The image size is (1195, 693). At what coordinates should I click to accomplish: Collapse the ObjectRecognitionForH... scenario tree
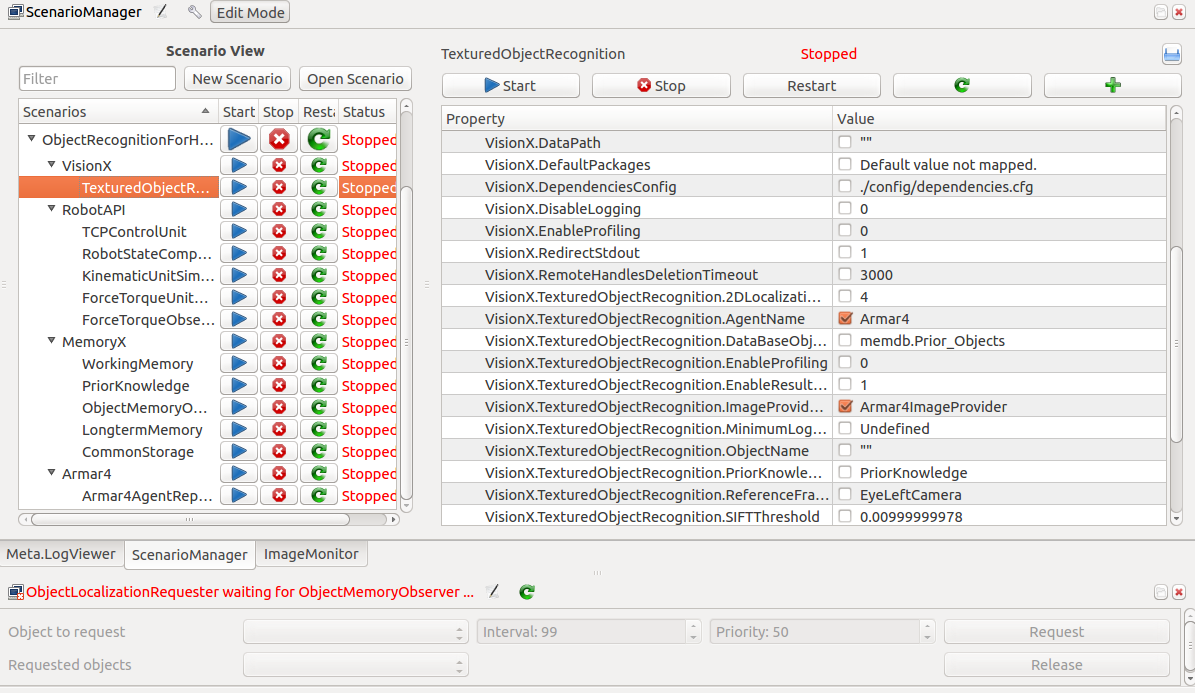31,139
